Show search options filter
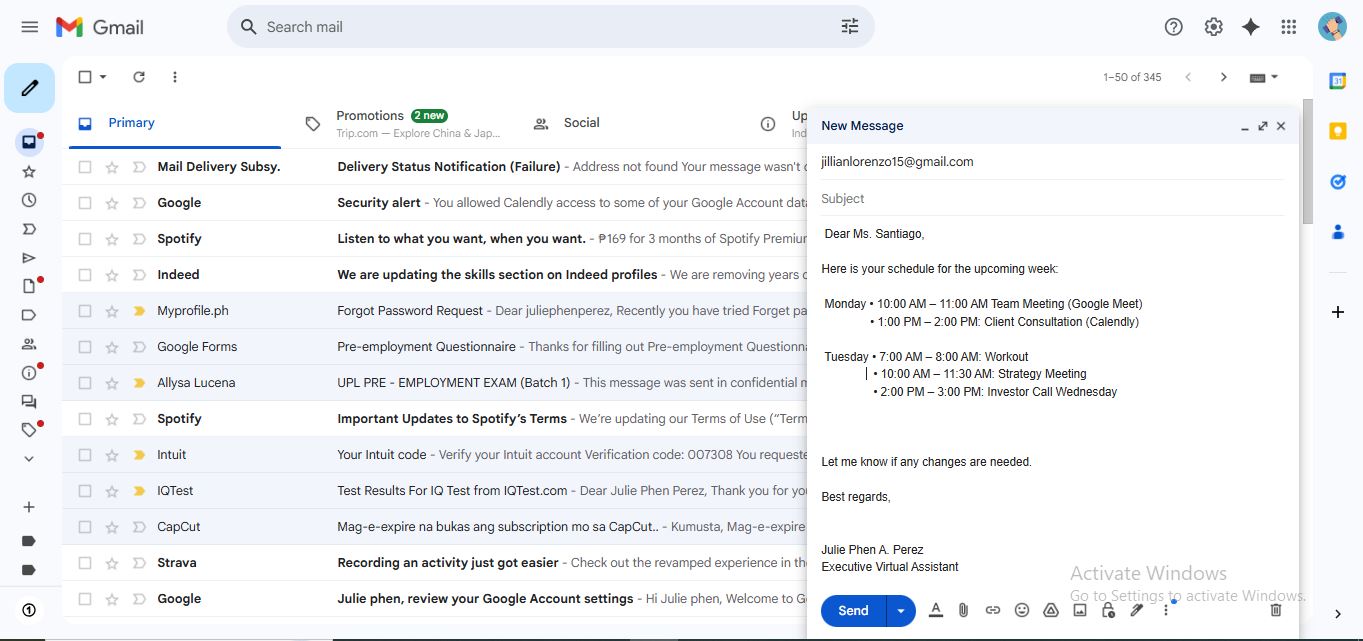The height and width of the screenshot is (641, 1363). tap(850, 27)
